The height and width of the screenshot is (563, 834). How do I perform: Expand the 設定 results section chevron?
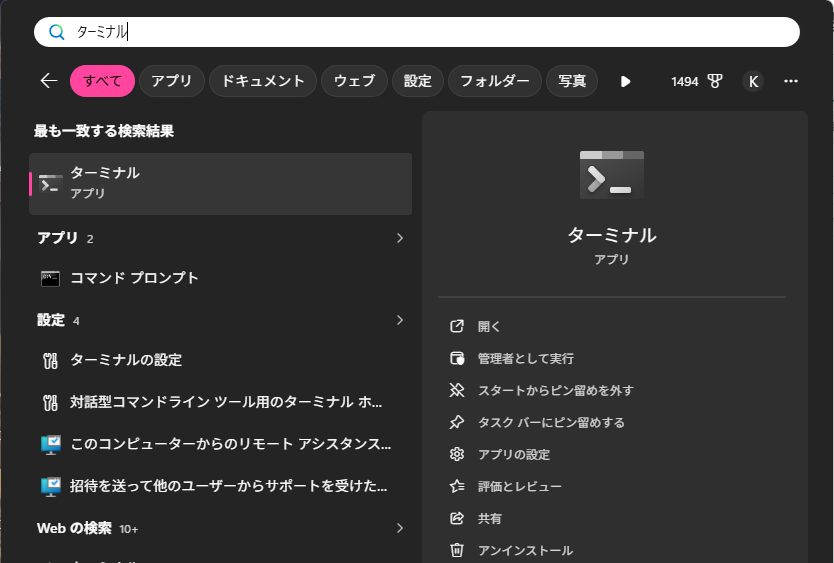[400, 320]
